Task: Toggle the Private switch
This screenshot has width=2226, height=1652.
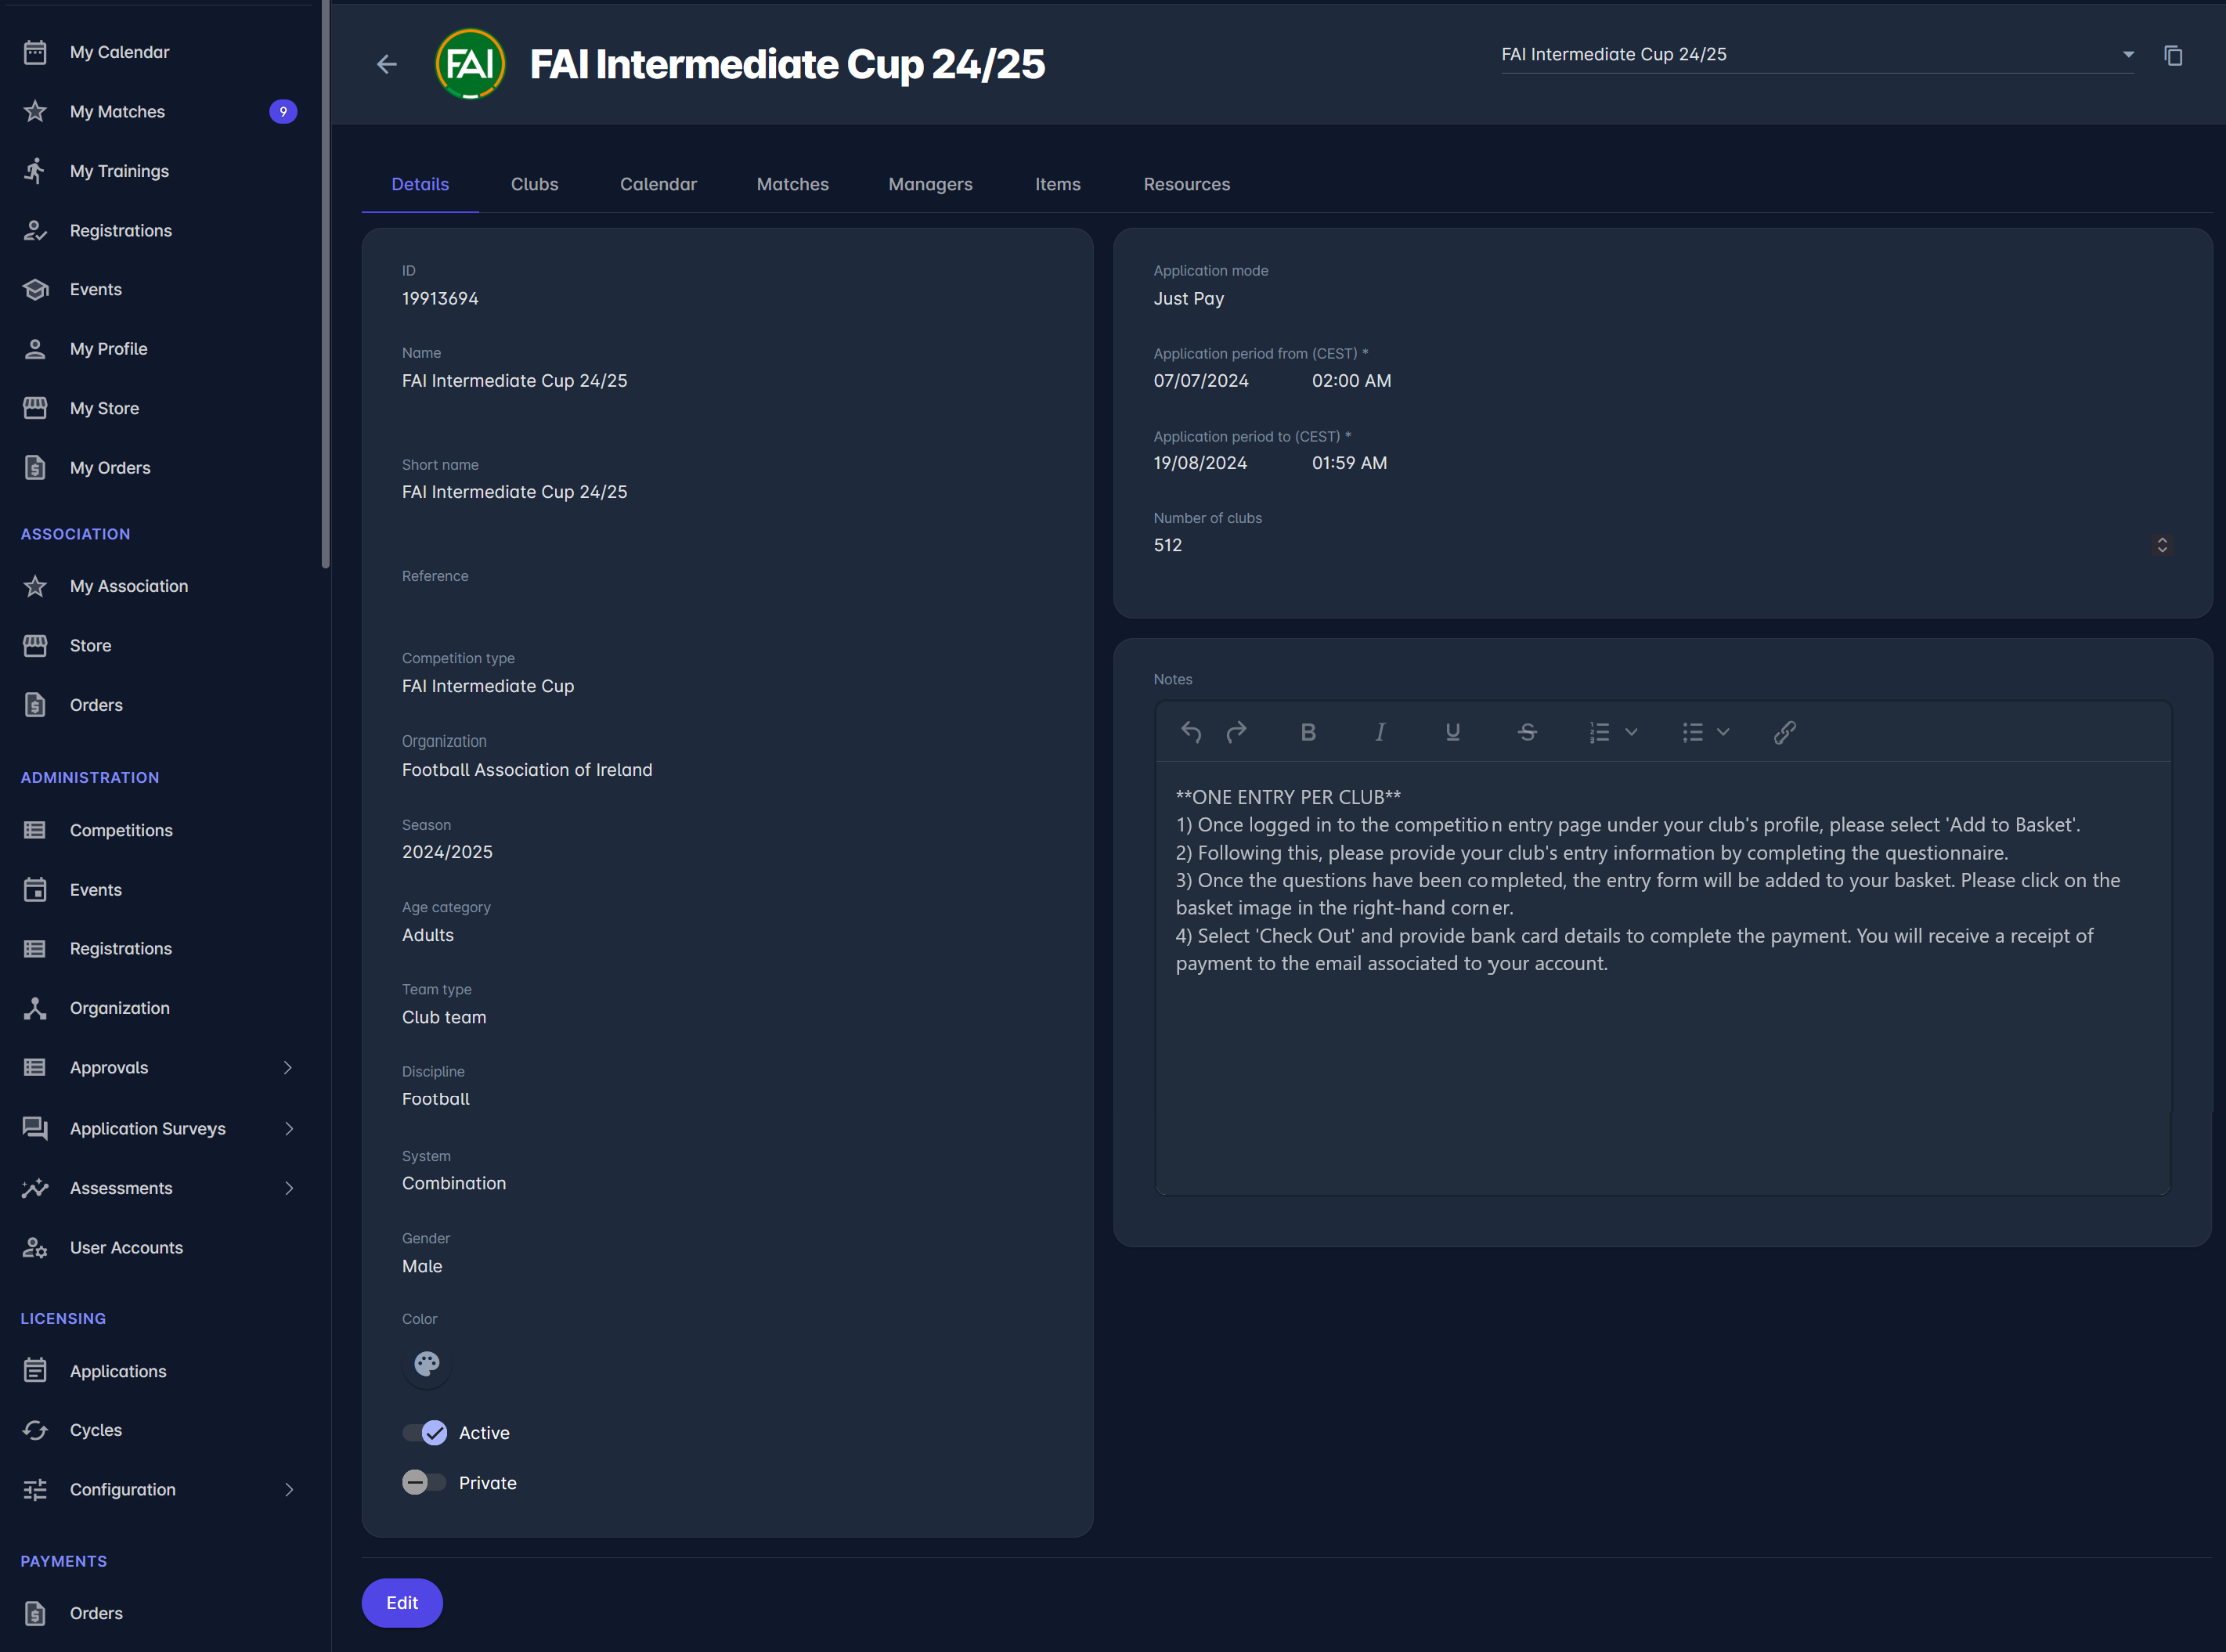Action: [x=424, y=1482]
